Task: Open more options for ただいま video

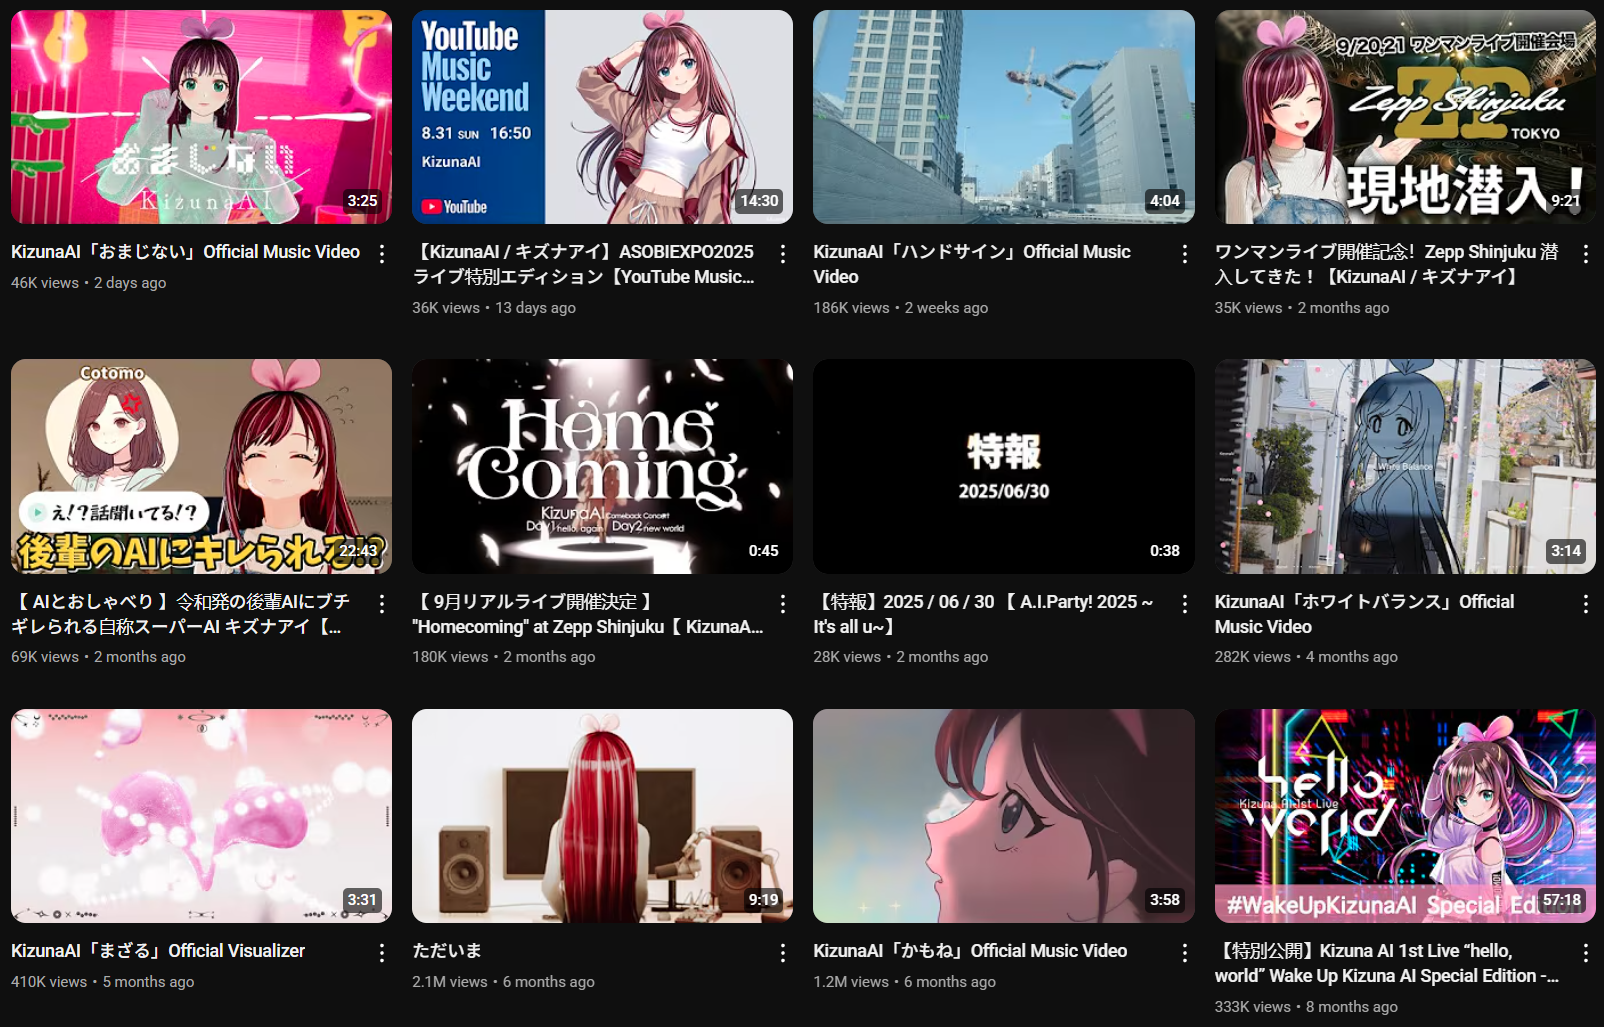Action: 783,953
